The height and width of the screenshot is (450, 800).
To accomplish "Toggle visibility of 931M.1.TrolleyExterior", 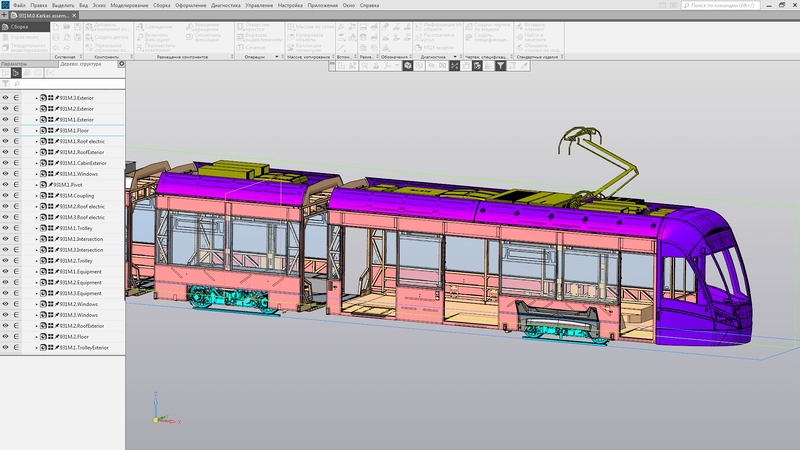I will 5,347.
